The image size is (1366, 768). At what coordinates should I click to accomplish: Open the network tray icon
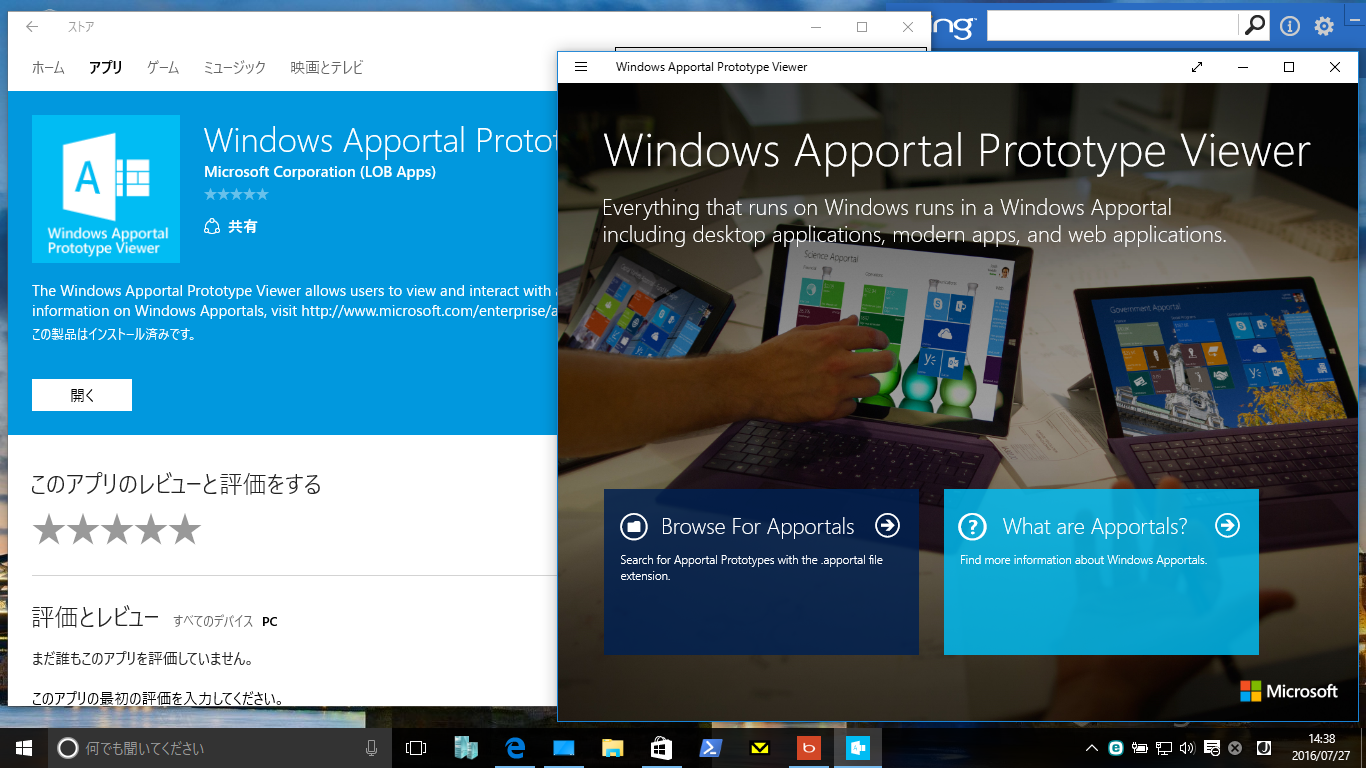[x=1164, y=748]
